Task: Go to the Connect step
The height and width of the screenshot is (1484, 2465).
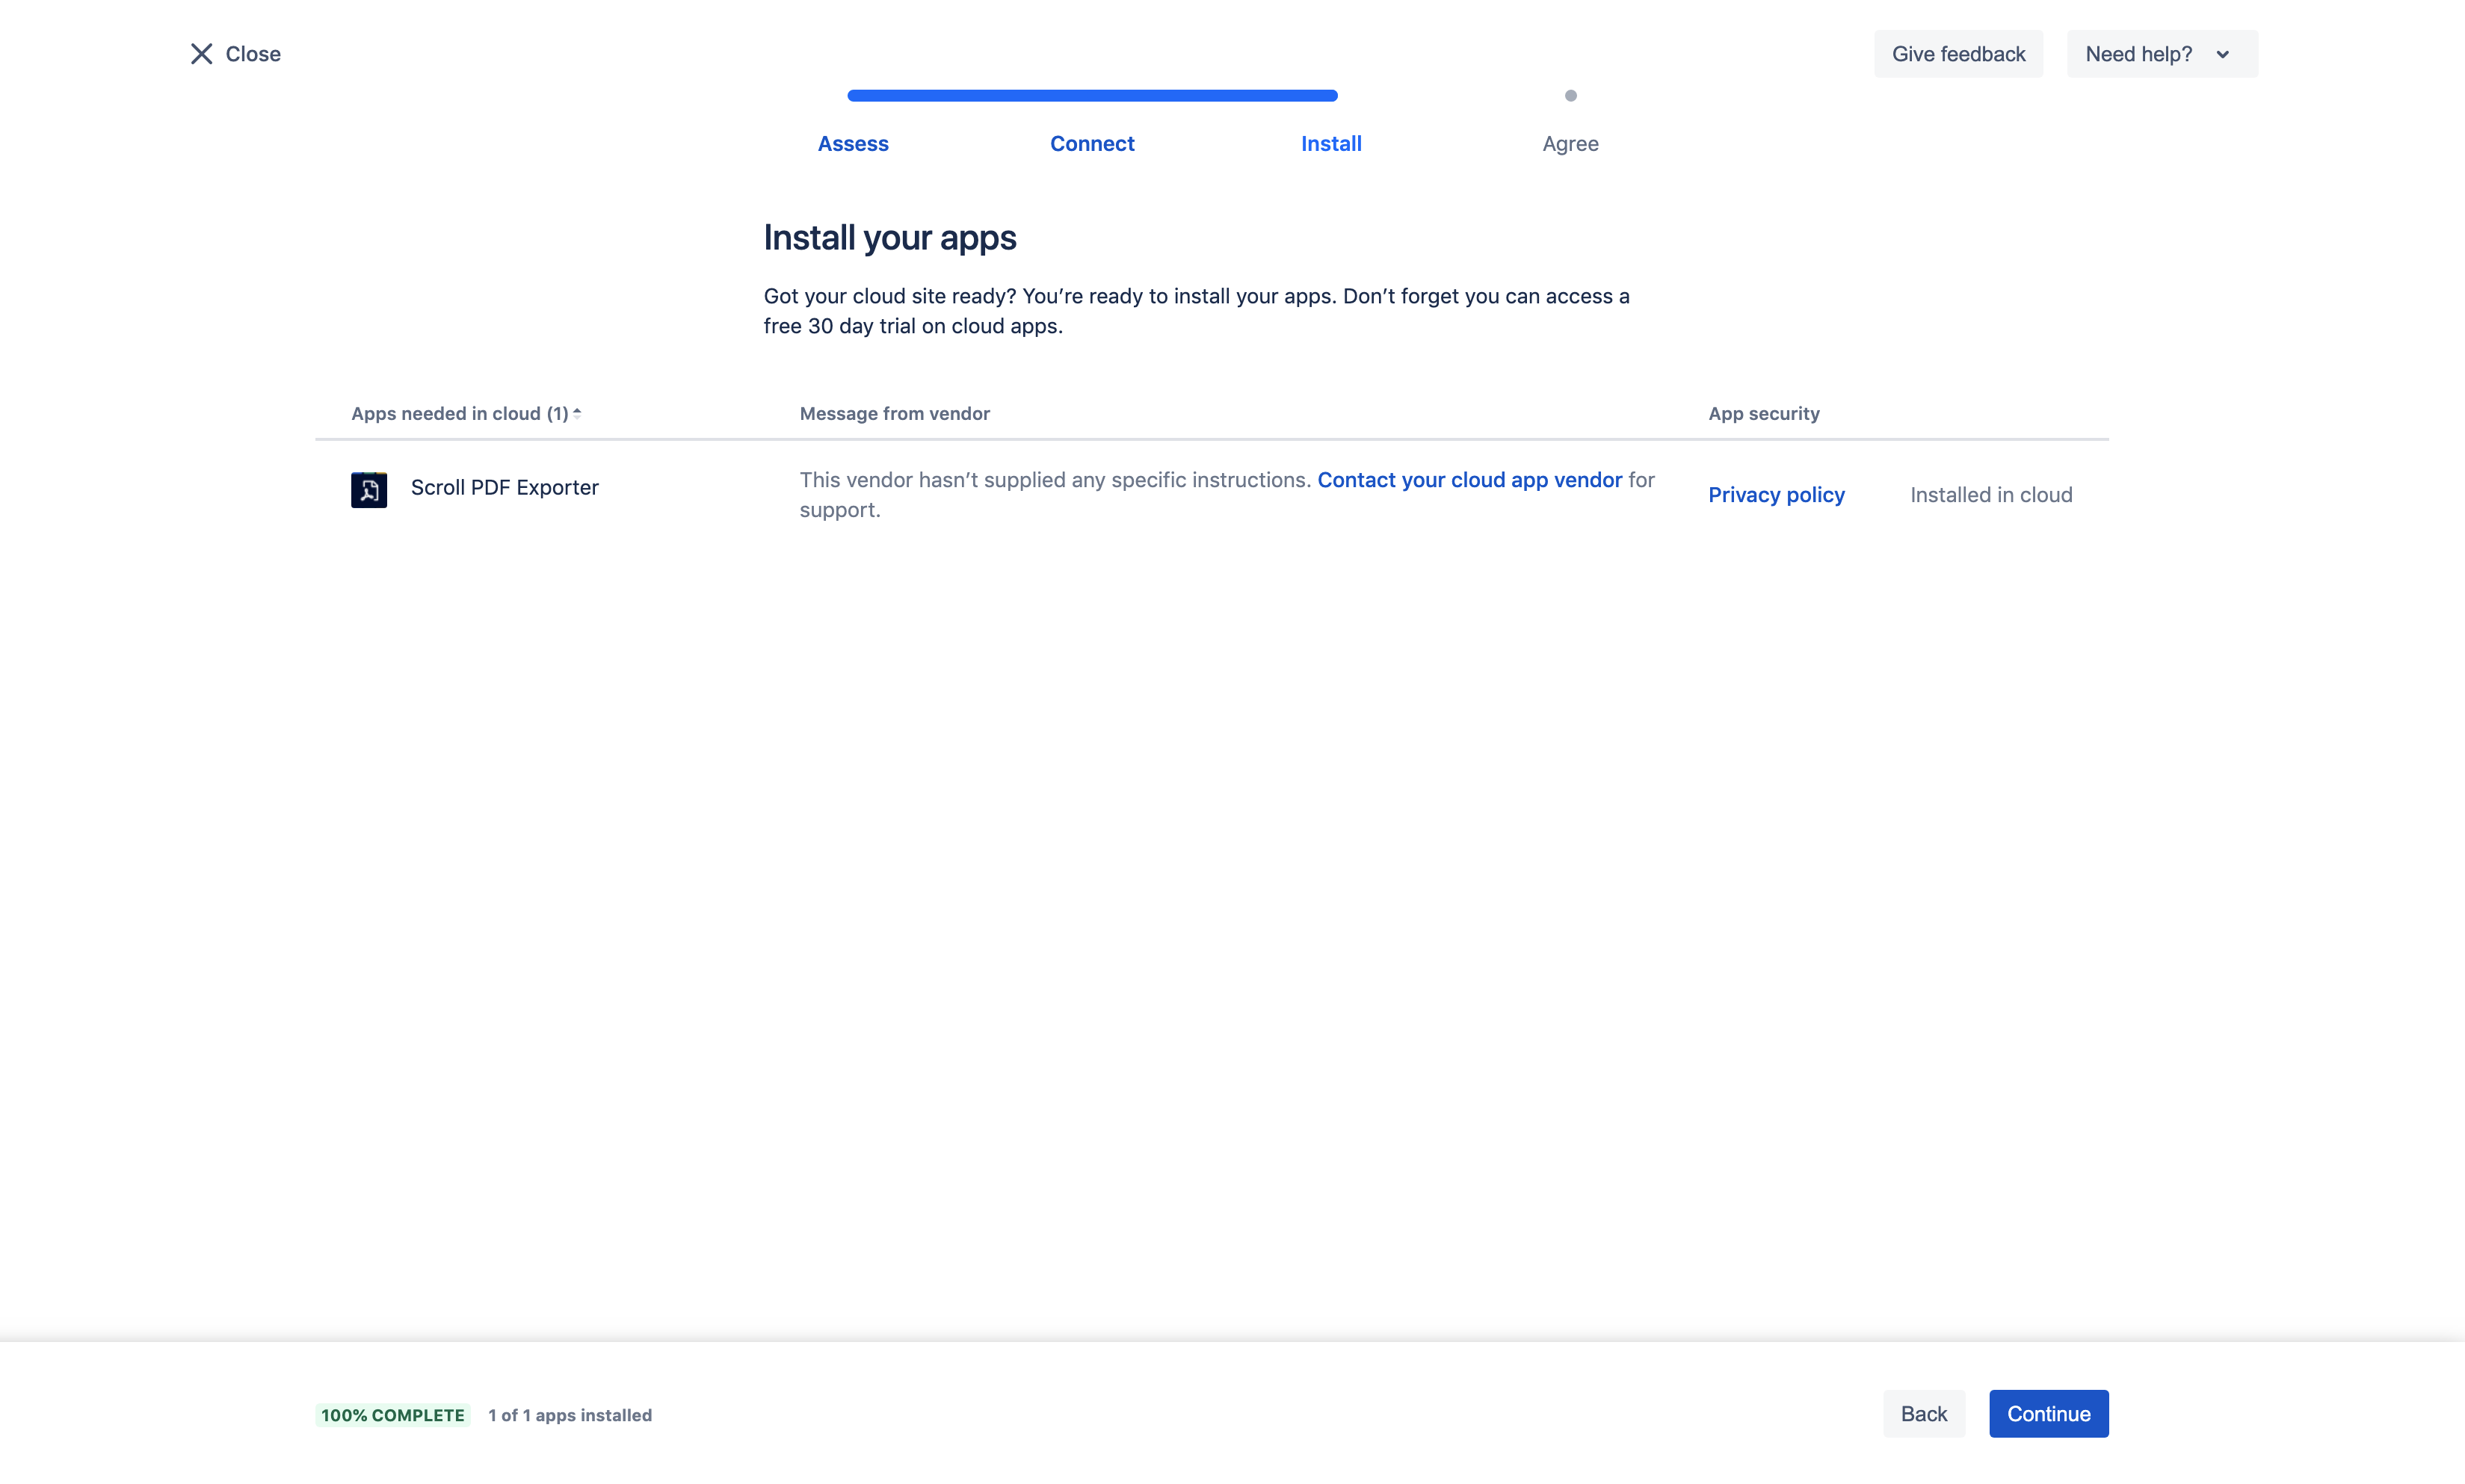Action: tap(1092, 143)
